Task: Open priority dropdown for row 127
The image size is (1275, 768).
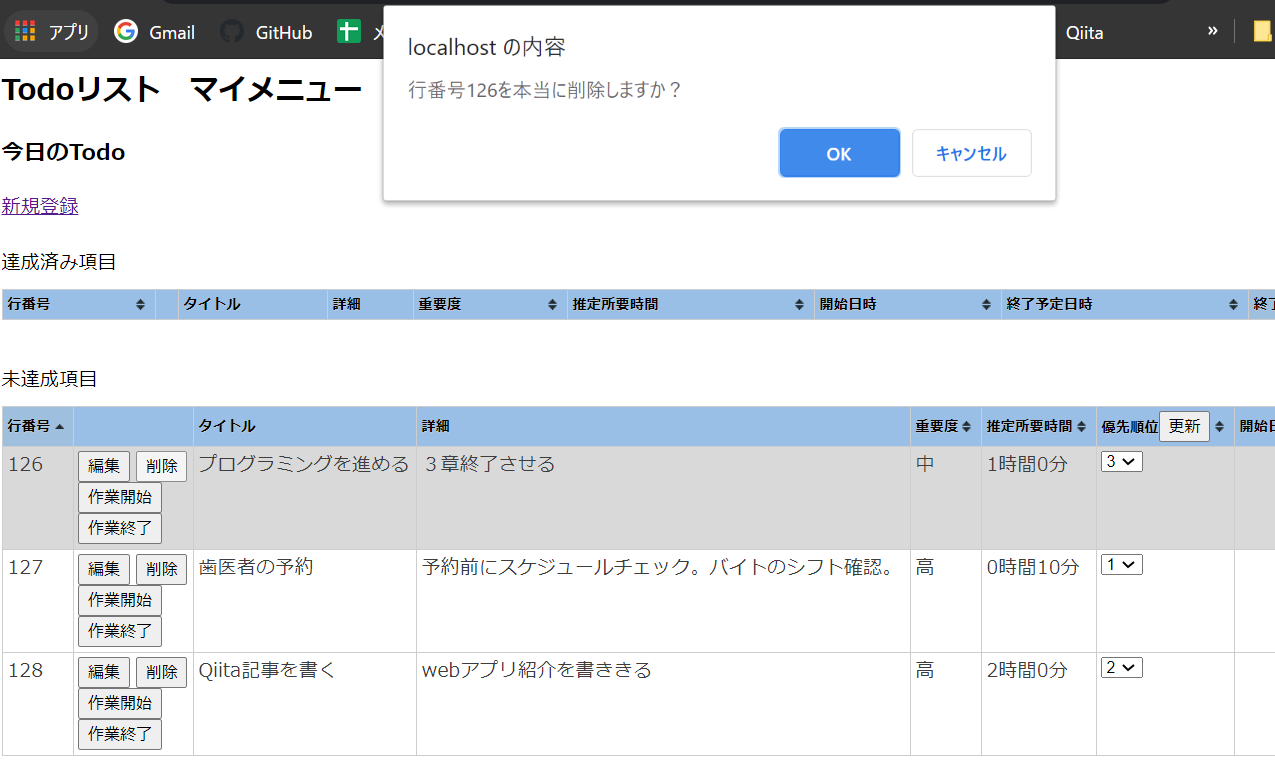Action: click(x=1122, y=565)
